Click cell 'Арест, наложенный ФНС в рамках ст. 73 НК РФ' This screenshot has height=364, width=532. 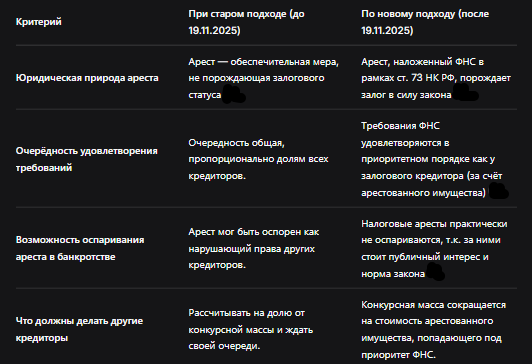click(x=436, y=78)
